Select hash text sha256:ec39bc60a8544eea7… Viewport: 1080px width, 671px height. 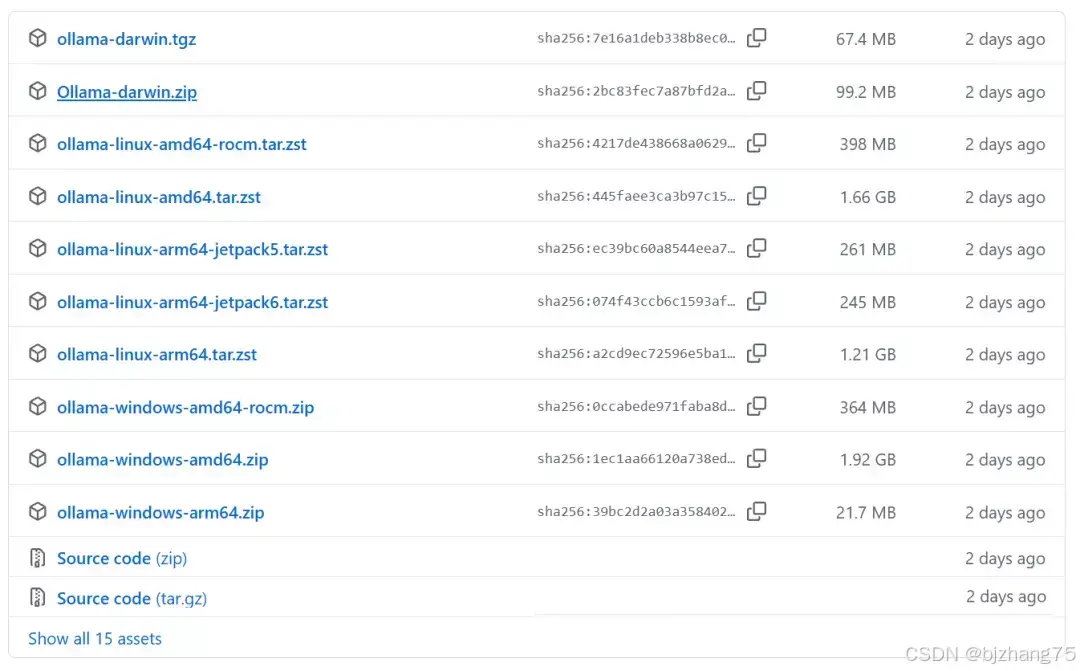point(636,249)
